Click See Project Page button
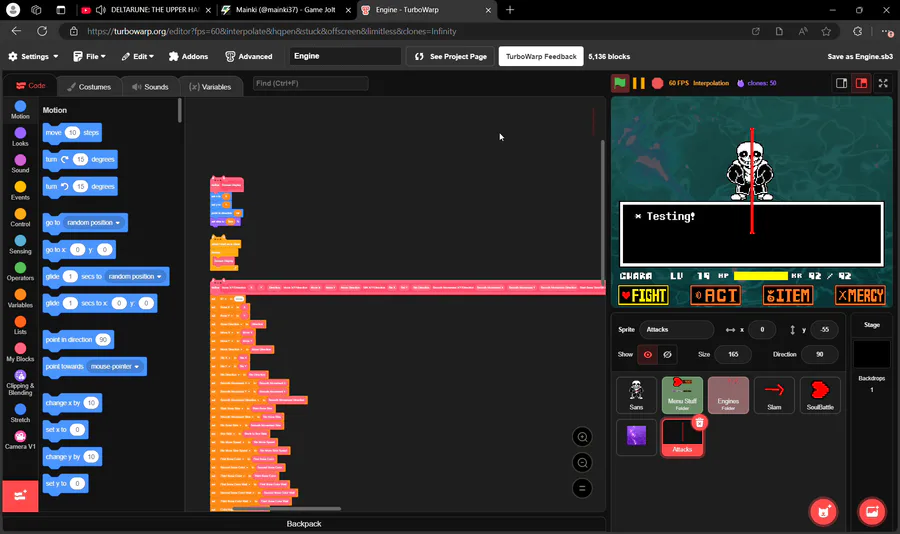This screenshot has width=900, height=534. [451, 56]
